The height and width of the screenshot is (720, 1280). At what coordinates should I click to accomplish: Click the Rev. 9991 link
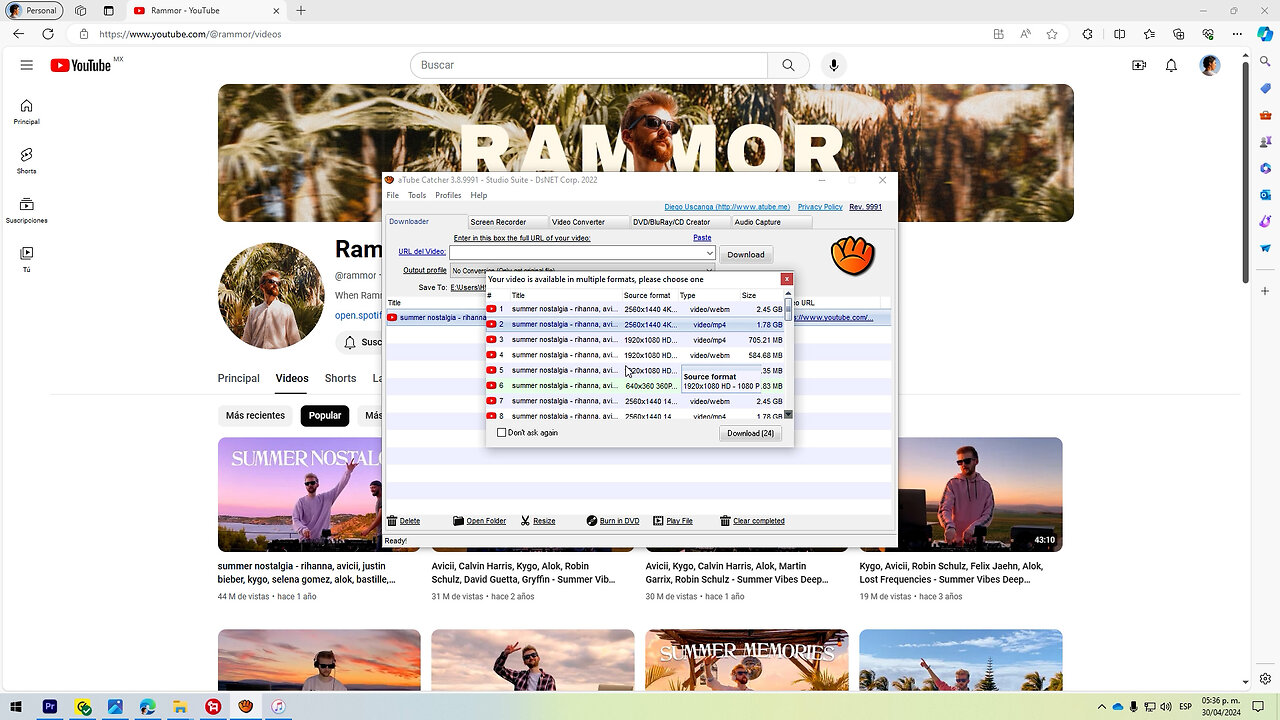[x=866, y=207]
